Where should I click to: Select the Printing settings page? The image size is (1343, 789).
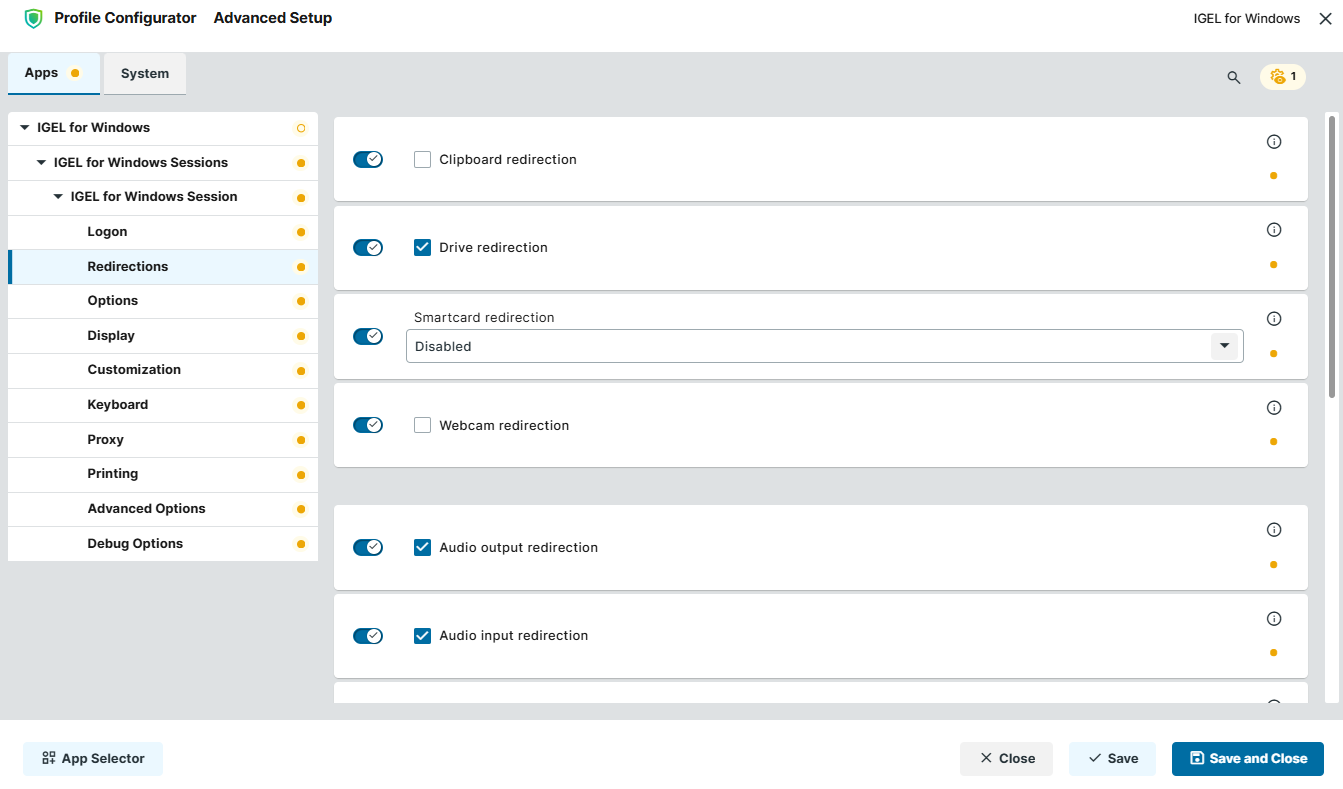tap(112, 474)
